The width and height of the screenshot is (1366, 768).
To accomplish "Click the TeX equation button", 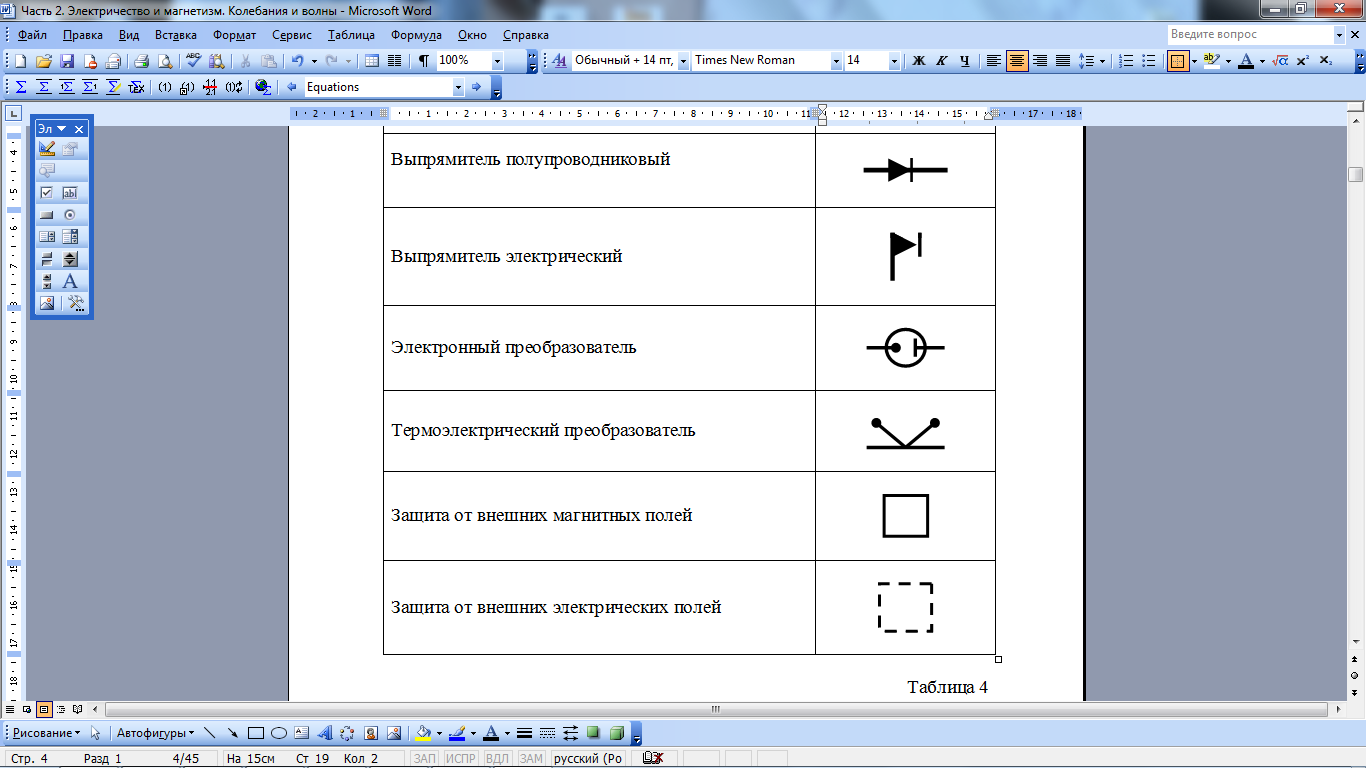I will [x=136, y=87].
